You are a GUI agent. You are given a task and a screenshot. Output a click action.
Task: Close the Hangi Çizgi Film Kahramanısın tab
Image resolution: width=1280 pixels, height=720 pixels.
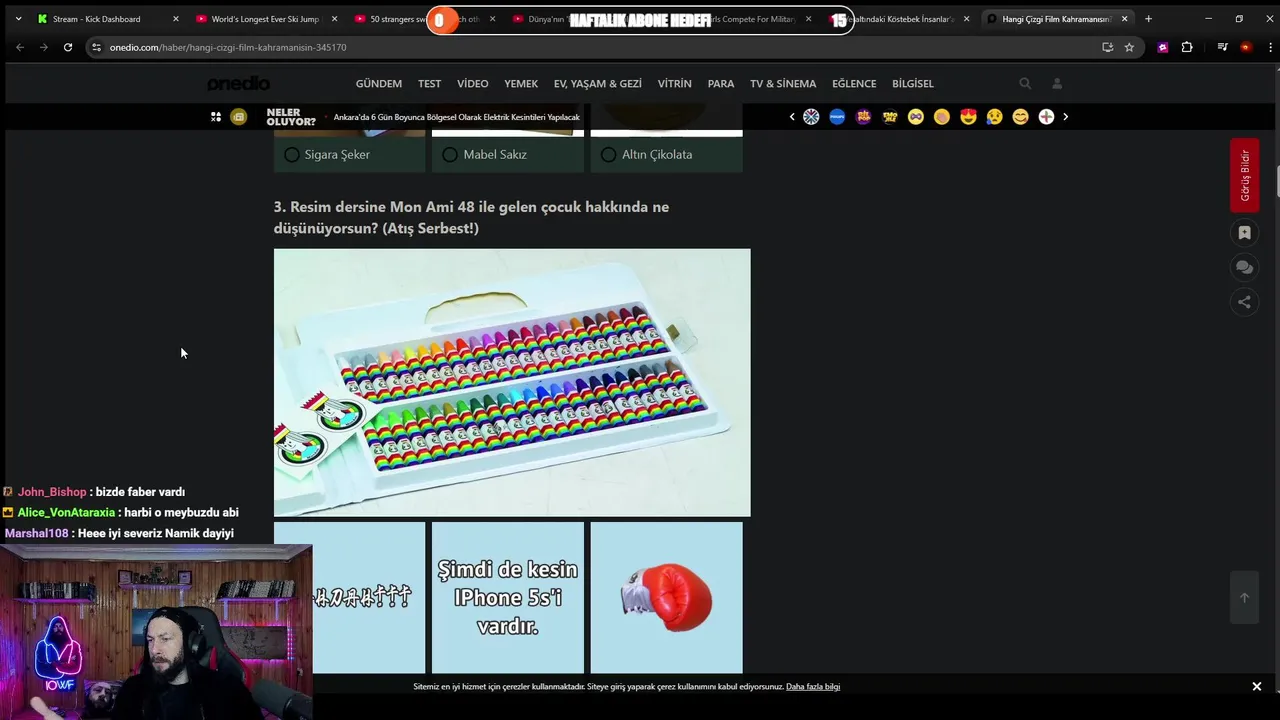[1124, 19]
